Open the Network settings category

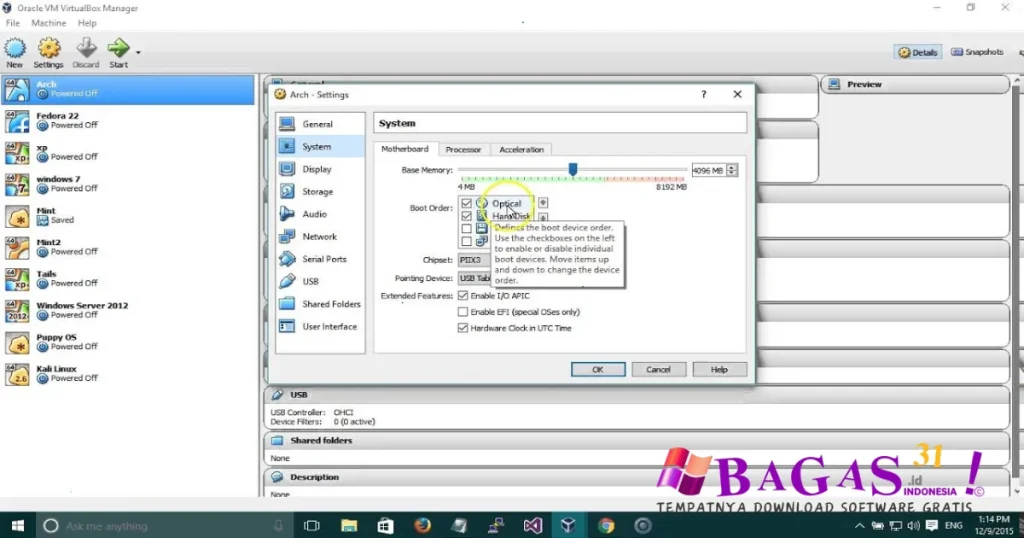point(320,236)
